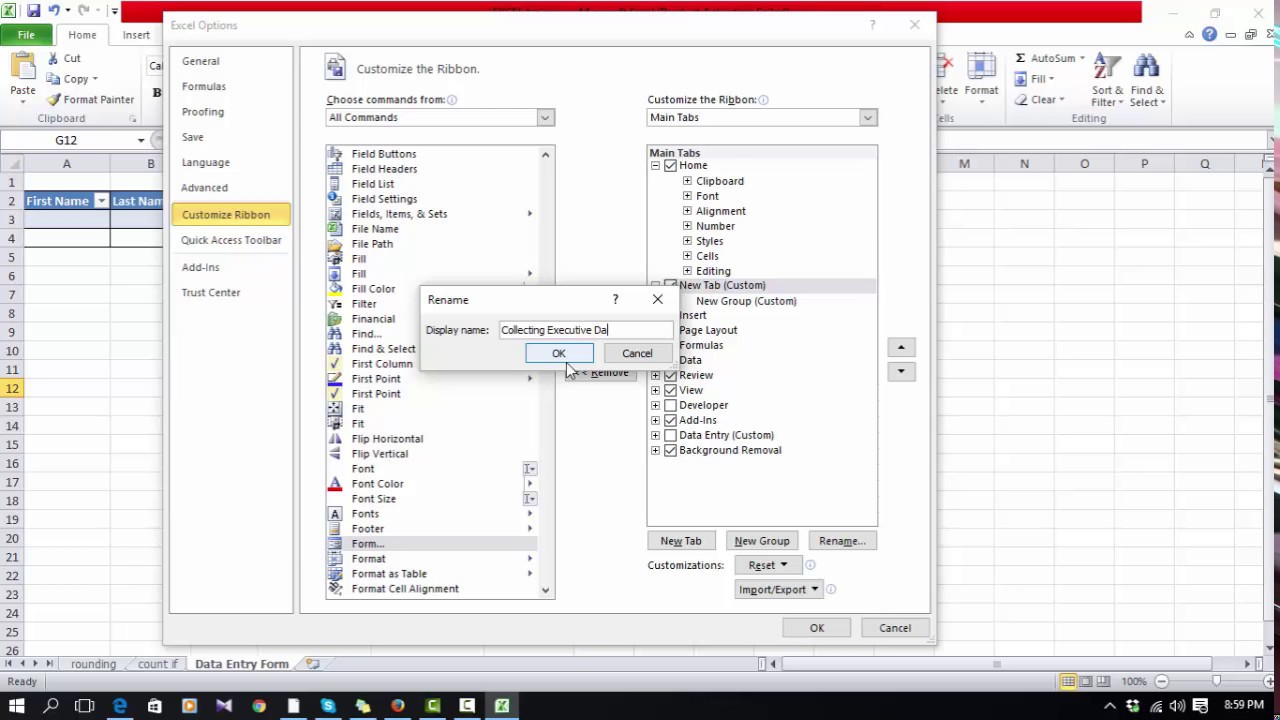Click the New Tab button
The height and width of the screenshot is (720, 1280).
pyautogui.click(x=681, y=541)
